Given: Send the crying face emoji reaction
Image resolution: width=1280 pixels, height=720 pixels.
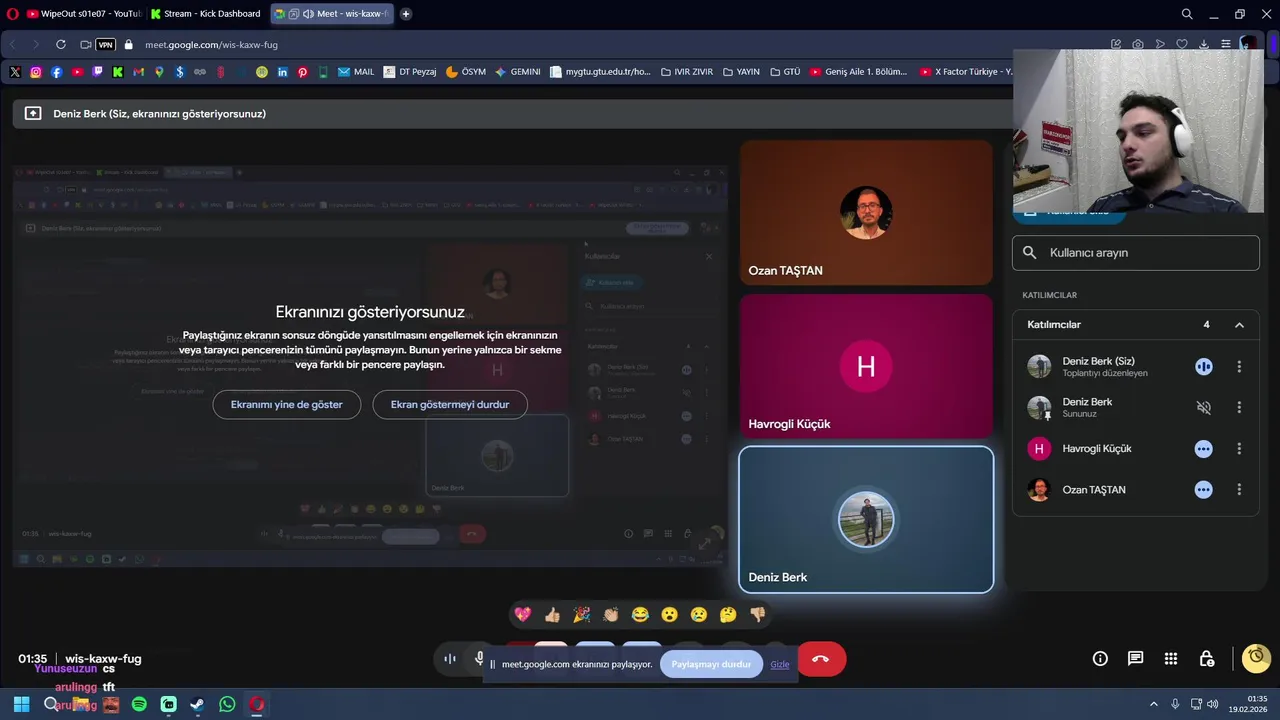Looking at the screenshot, I should [x=699, y=614].
